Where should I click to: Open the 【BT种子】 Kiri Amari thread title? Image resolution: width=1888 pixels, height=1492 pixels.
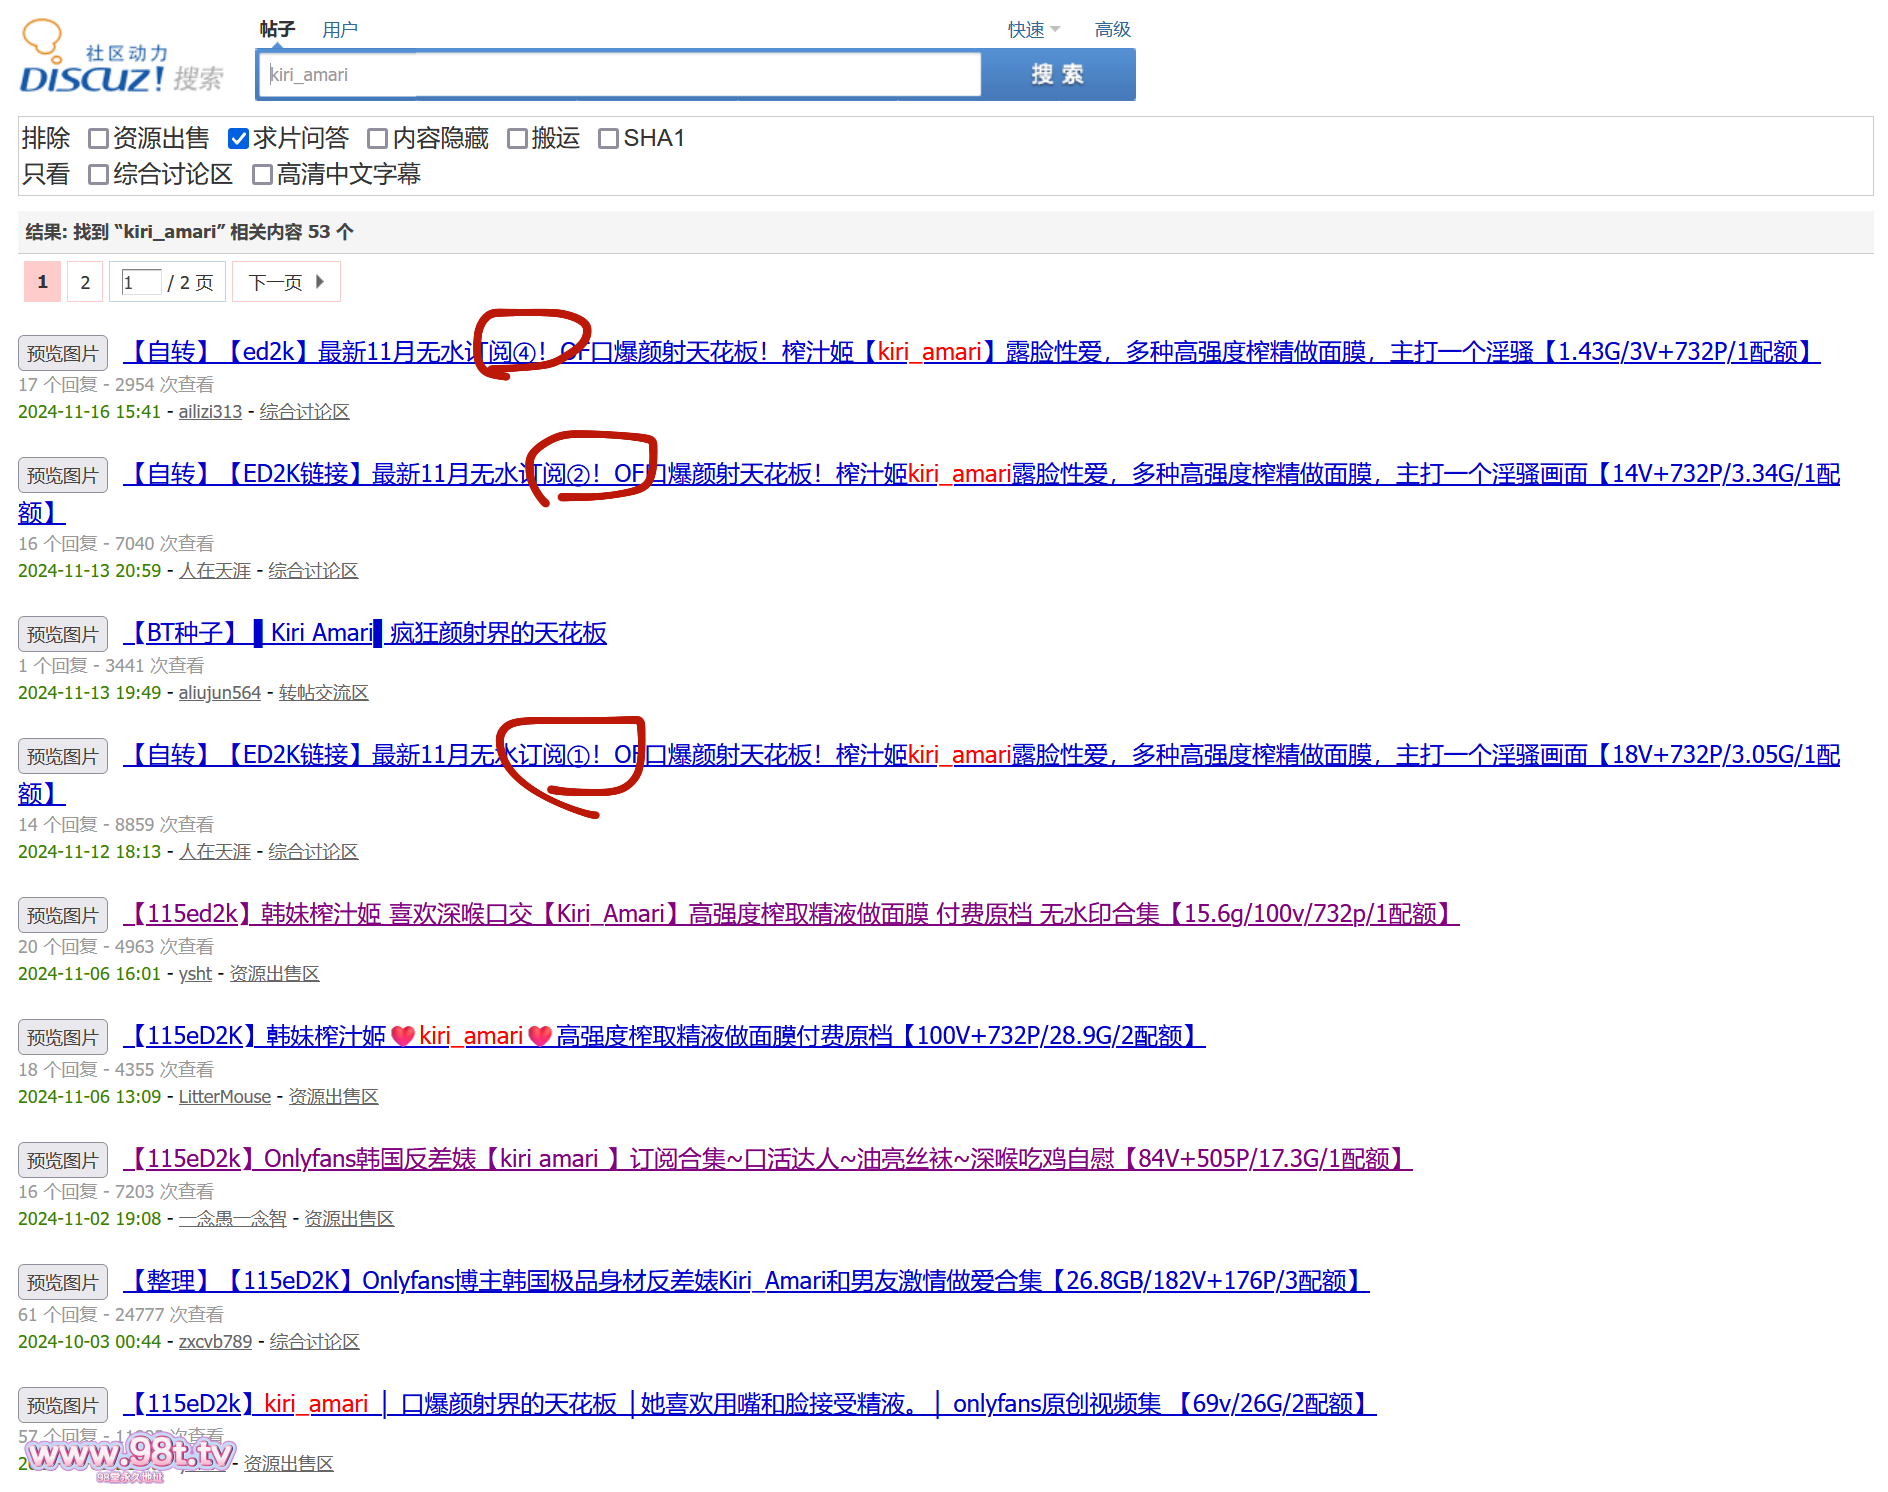(365, 633)
